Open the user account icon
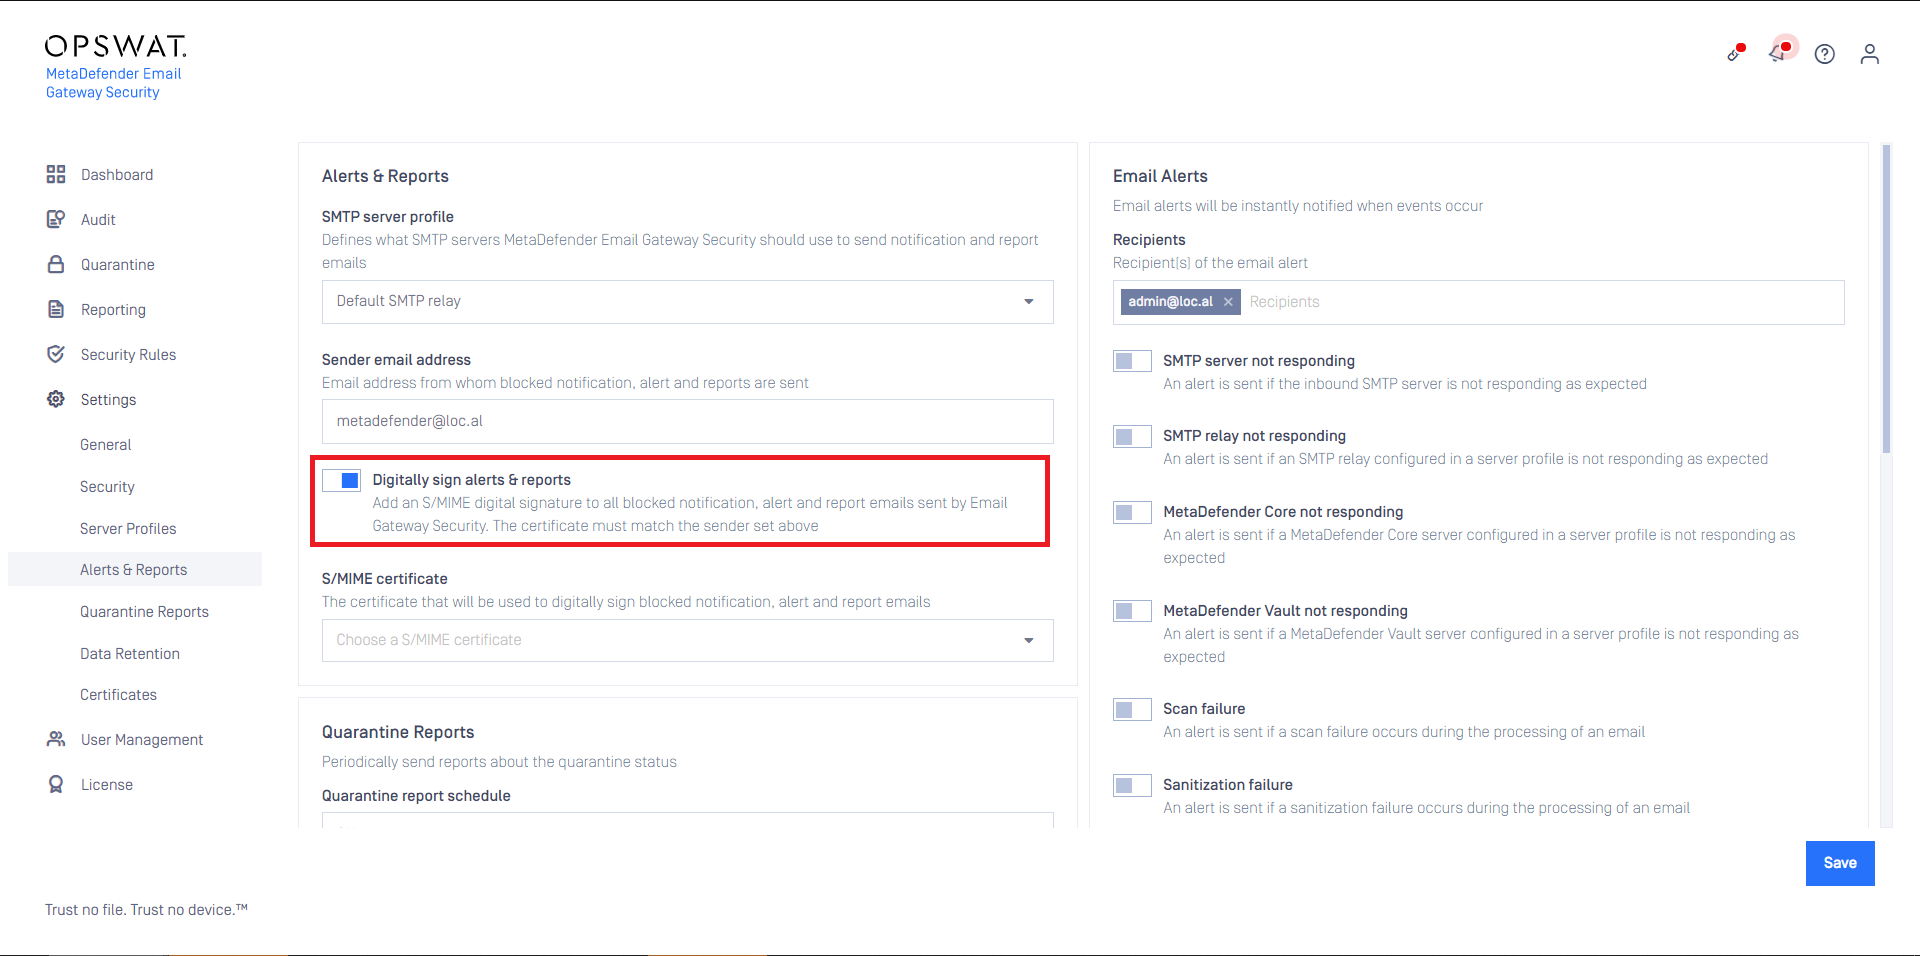 tap(1870, 54)
